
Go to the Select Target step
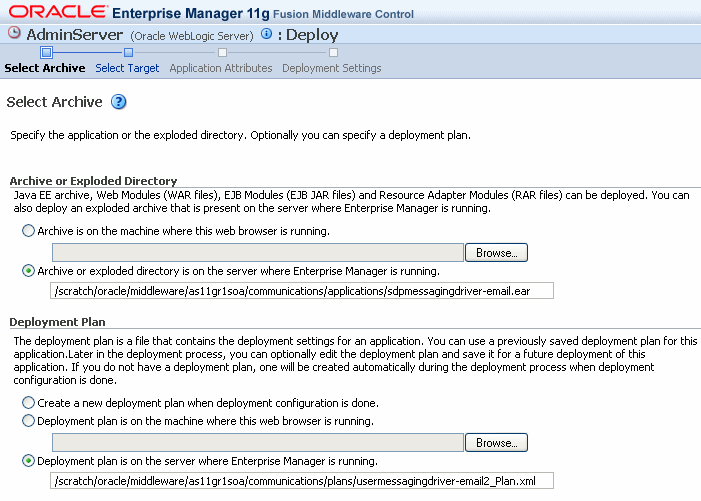pyautogui.click(x=127, y=68)
